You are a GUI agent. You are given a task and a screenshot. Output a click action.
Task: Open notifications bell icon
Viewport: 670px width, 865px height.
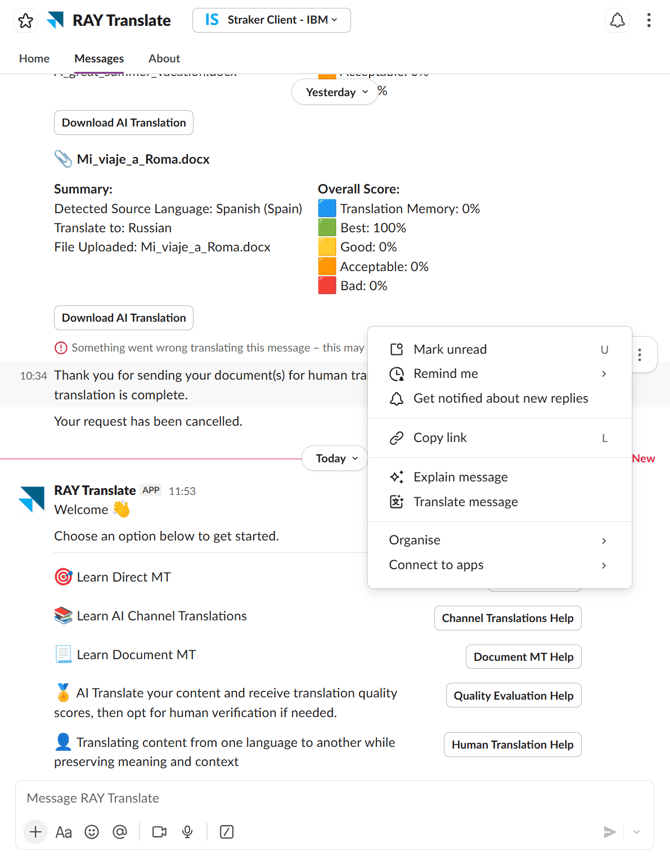pos(617,20)
